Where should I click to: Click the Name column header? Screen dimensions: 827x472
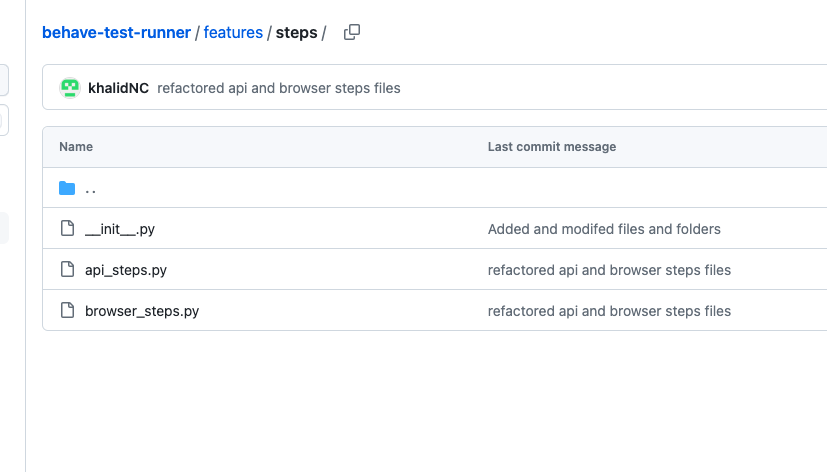tap(76, 147)
